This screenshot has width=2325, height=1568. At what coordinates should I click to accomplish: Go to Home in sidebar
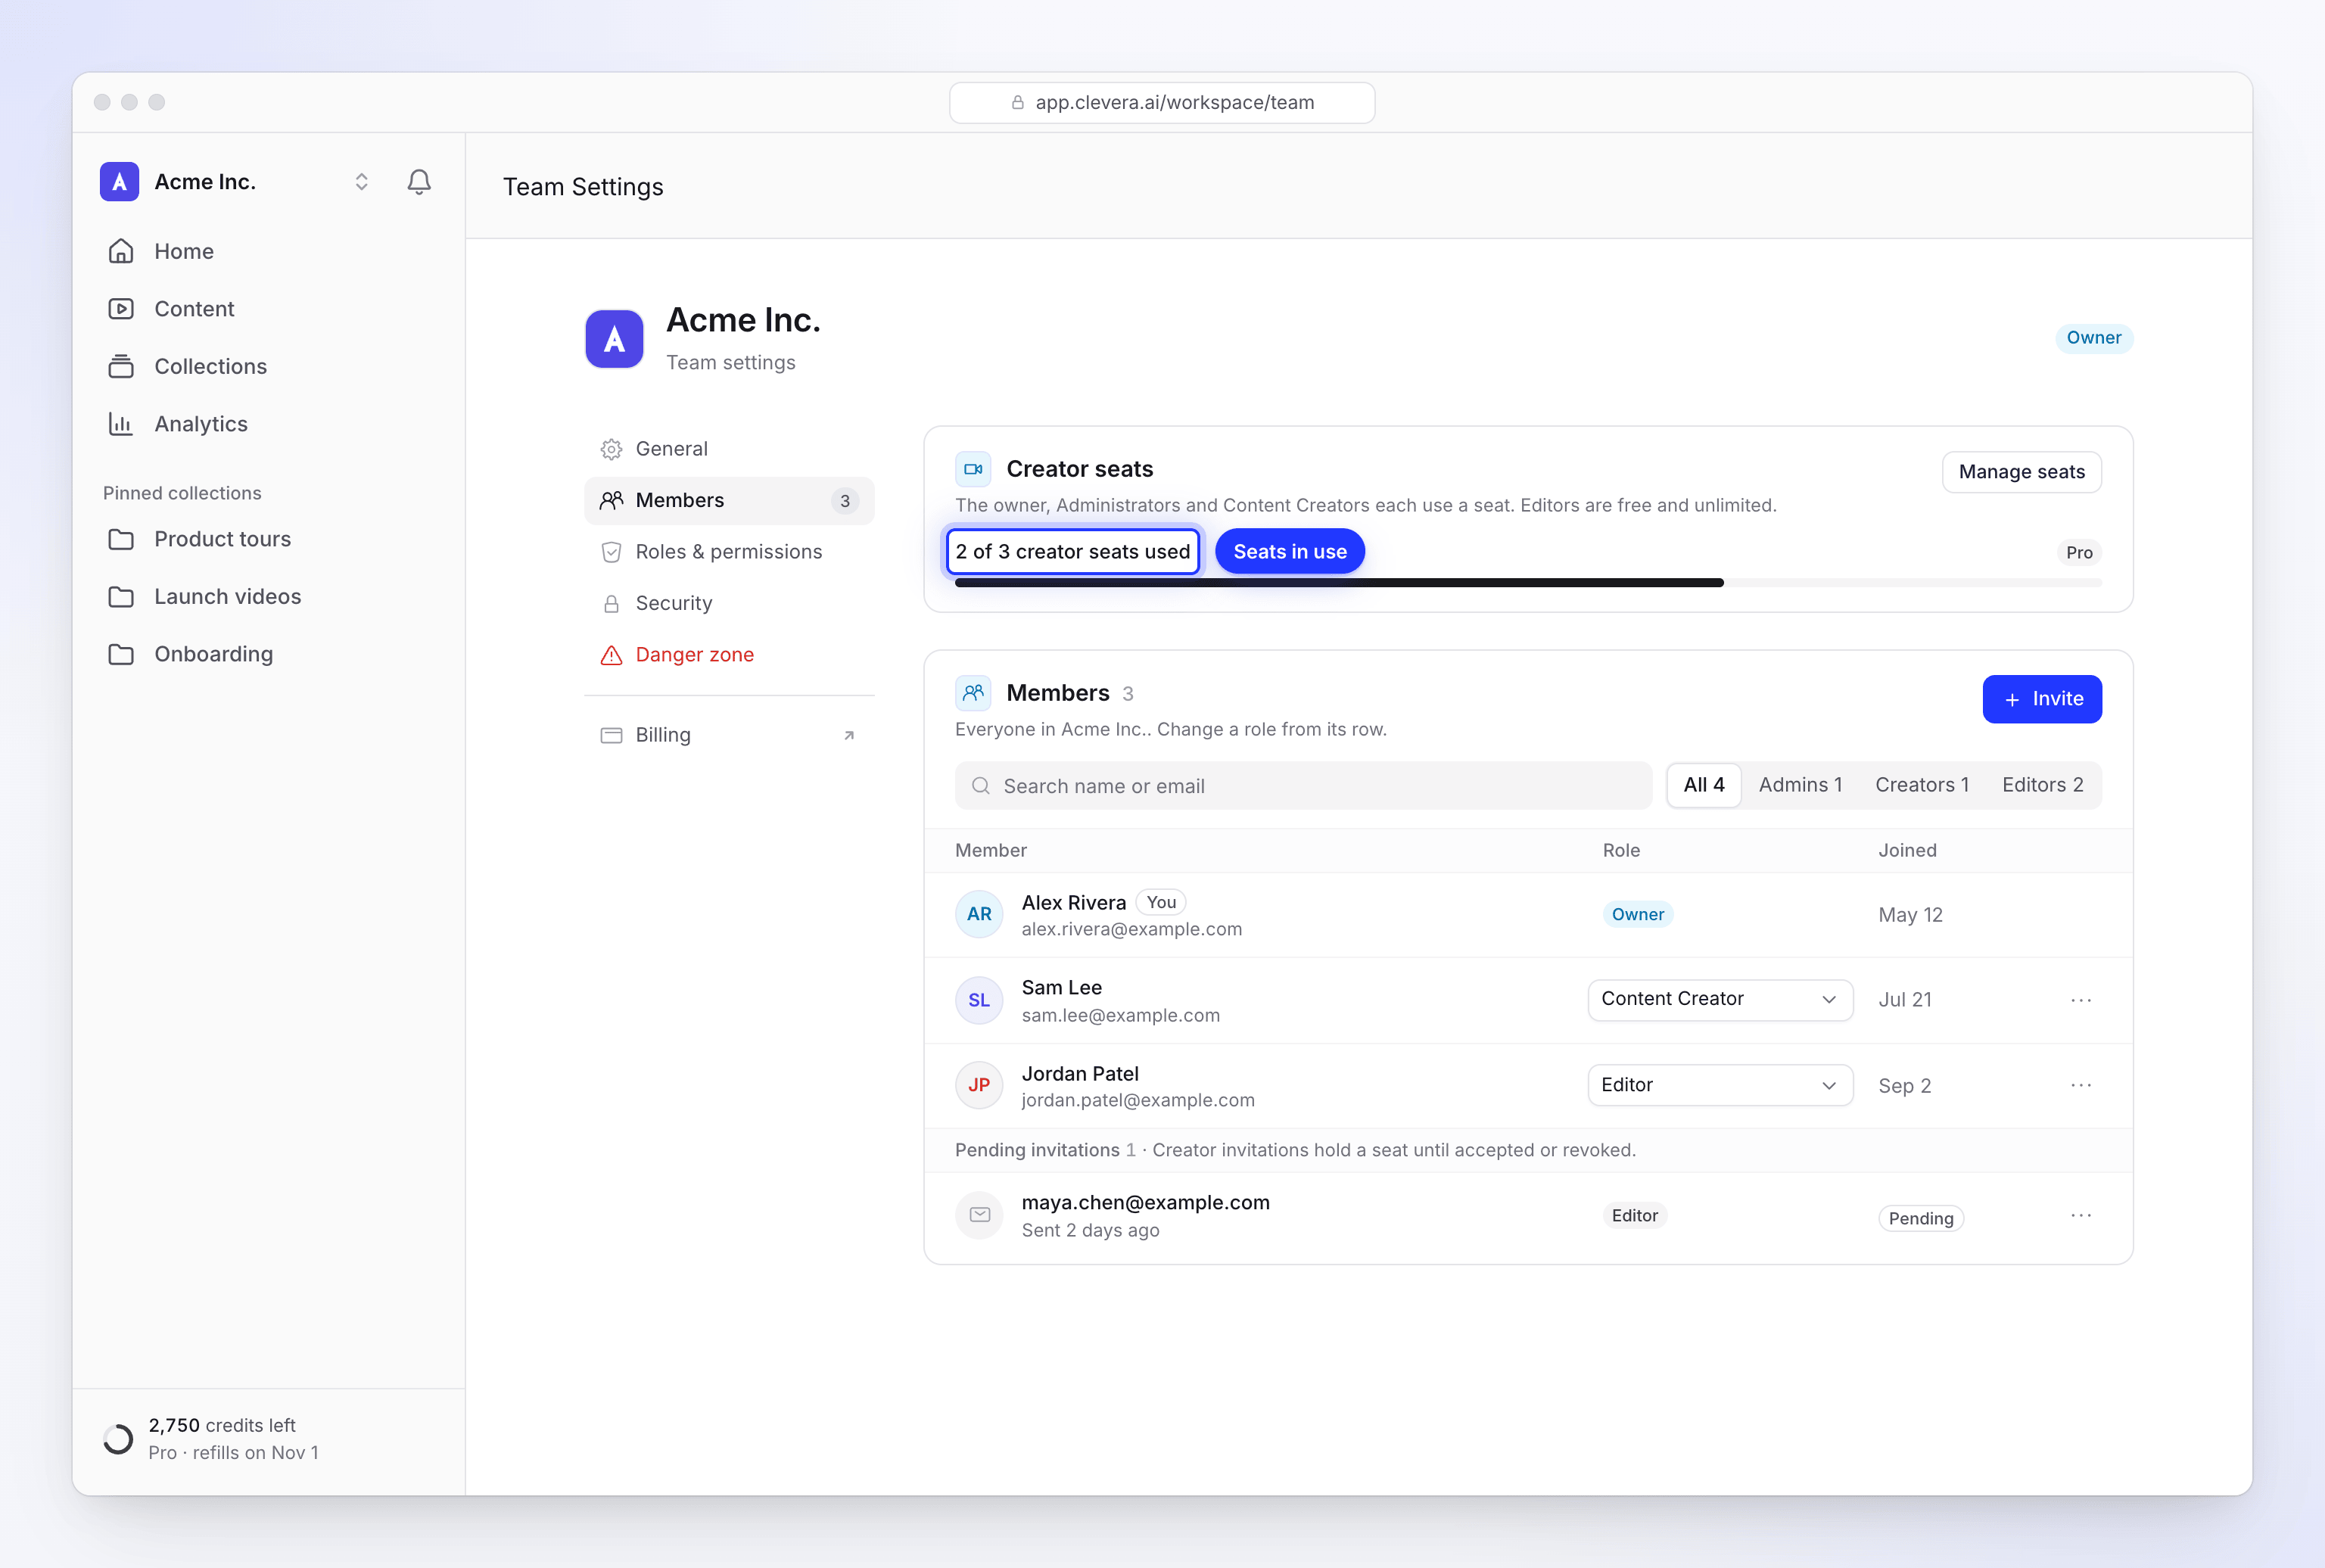(268, 251)
